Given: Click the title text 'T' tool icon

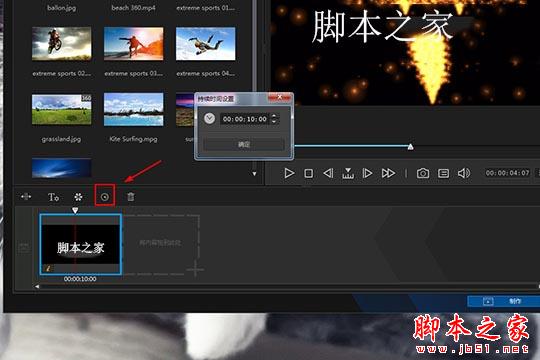Looking at the screenshot, I should coord(53,197).
